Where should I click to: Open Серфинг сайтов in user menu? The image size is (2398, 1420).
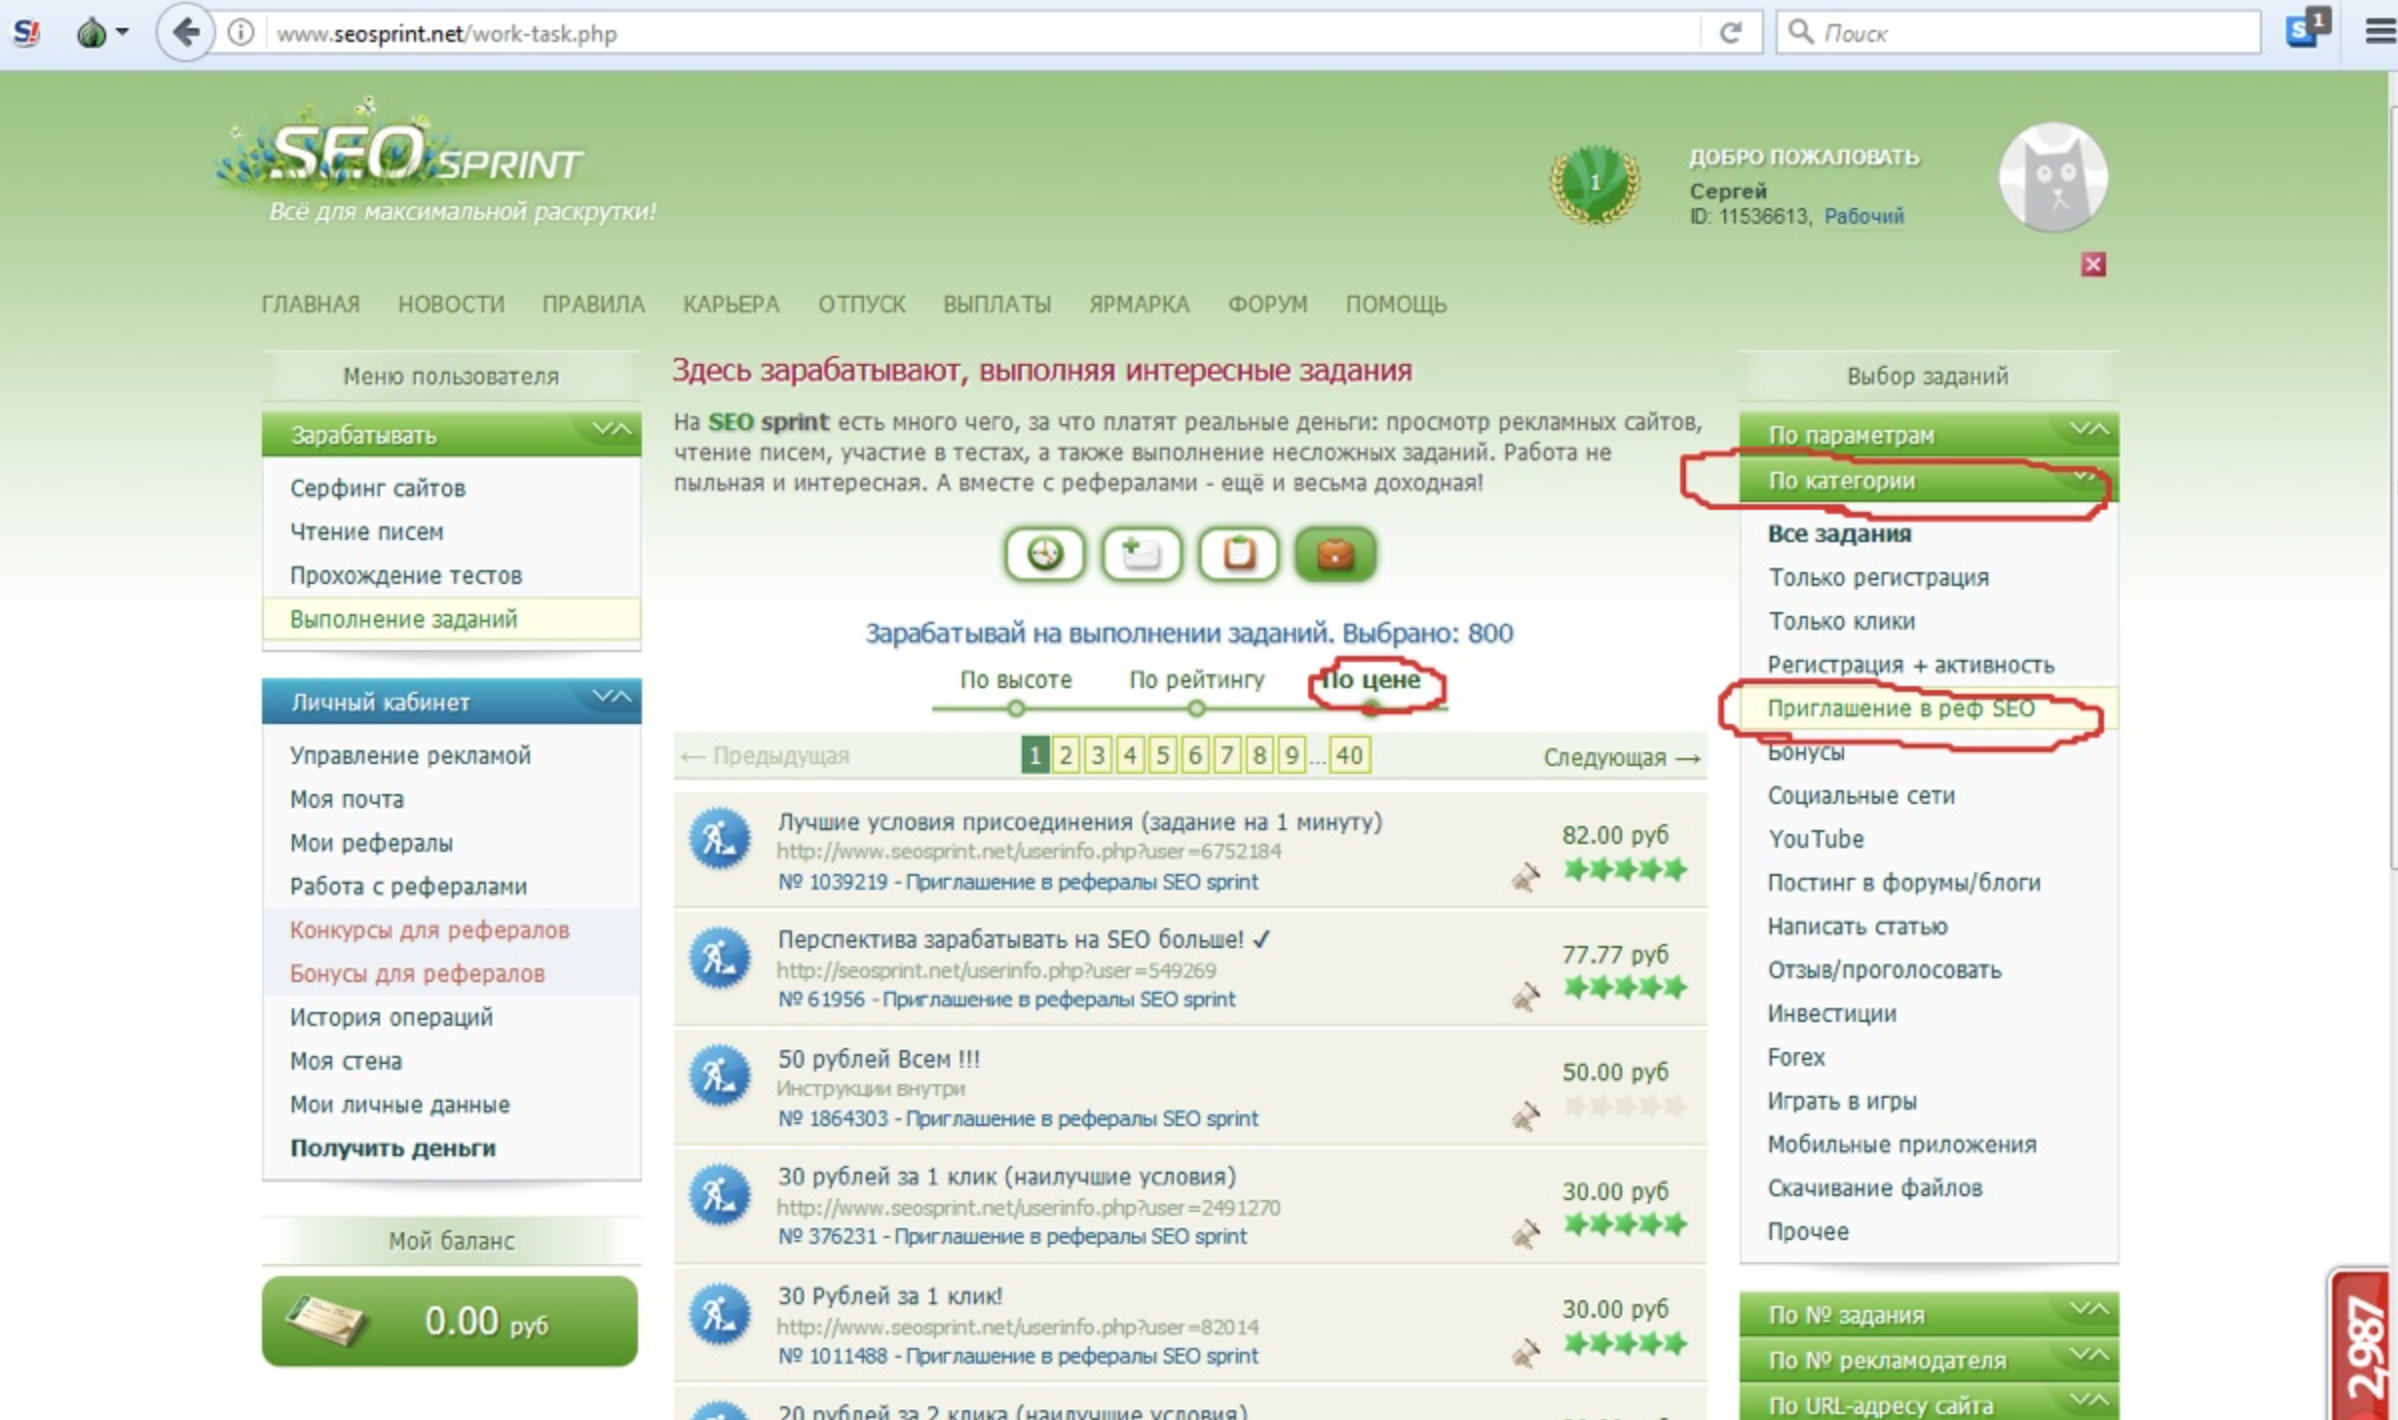click(377, 488)
